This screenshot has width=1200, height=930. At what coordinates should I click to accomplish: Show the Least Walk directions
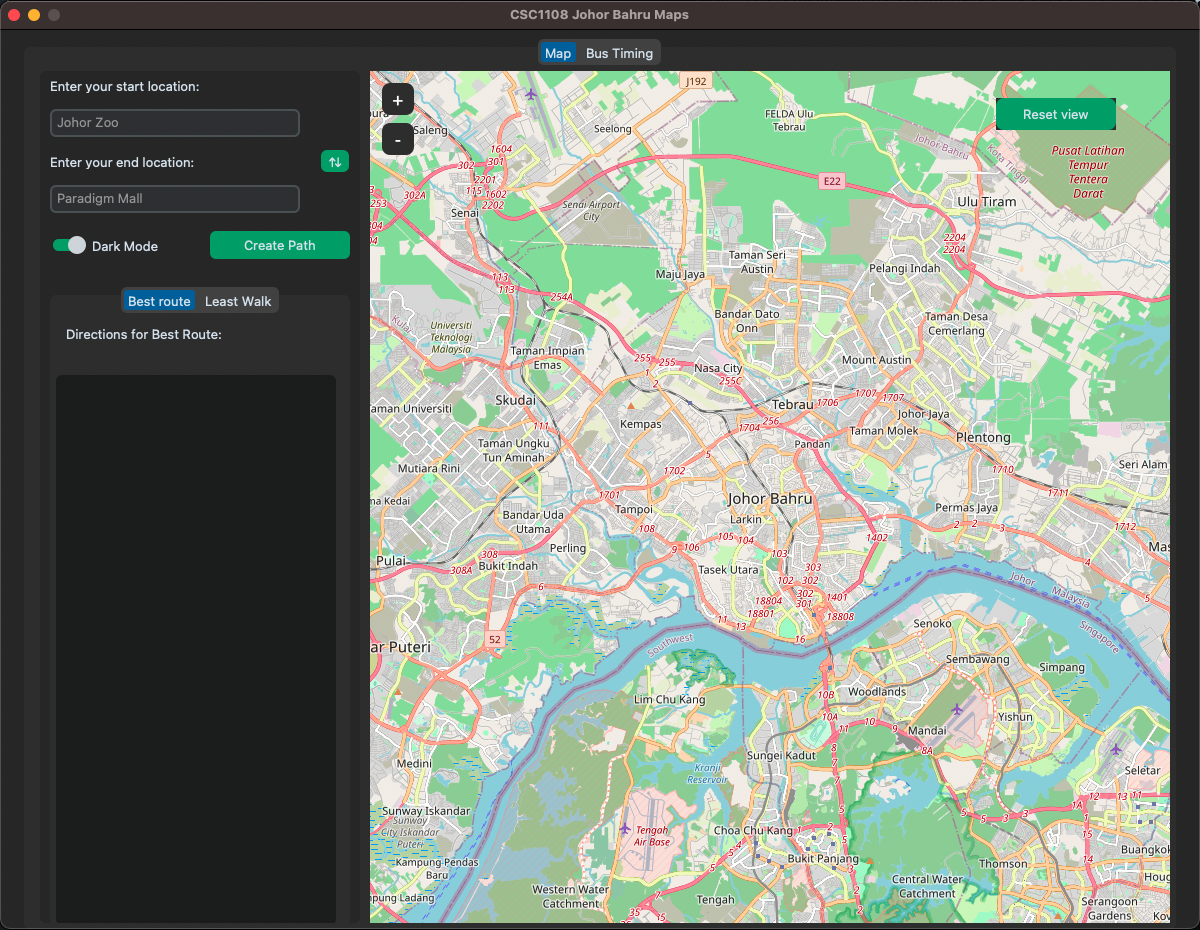(x=238, y=301)
